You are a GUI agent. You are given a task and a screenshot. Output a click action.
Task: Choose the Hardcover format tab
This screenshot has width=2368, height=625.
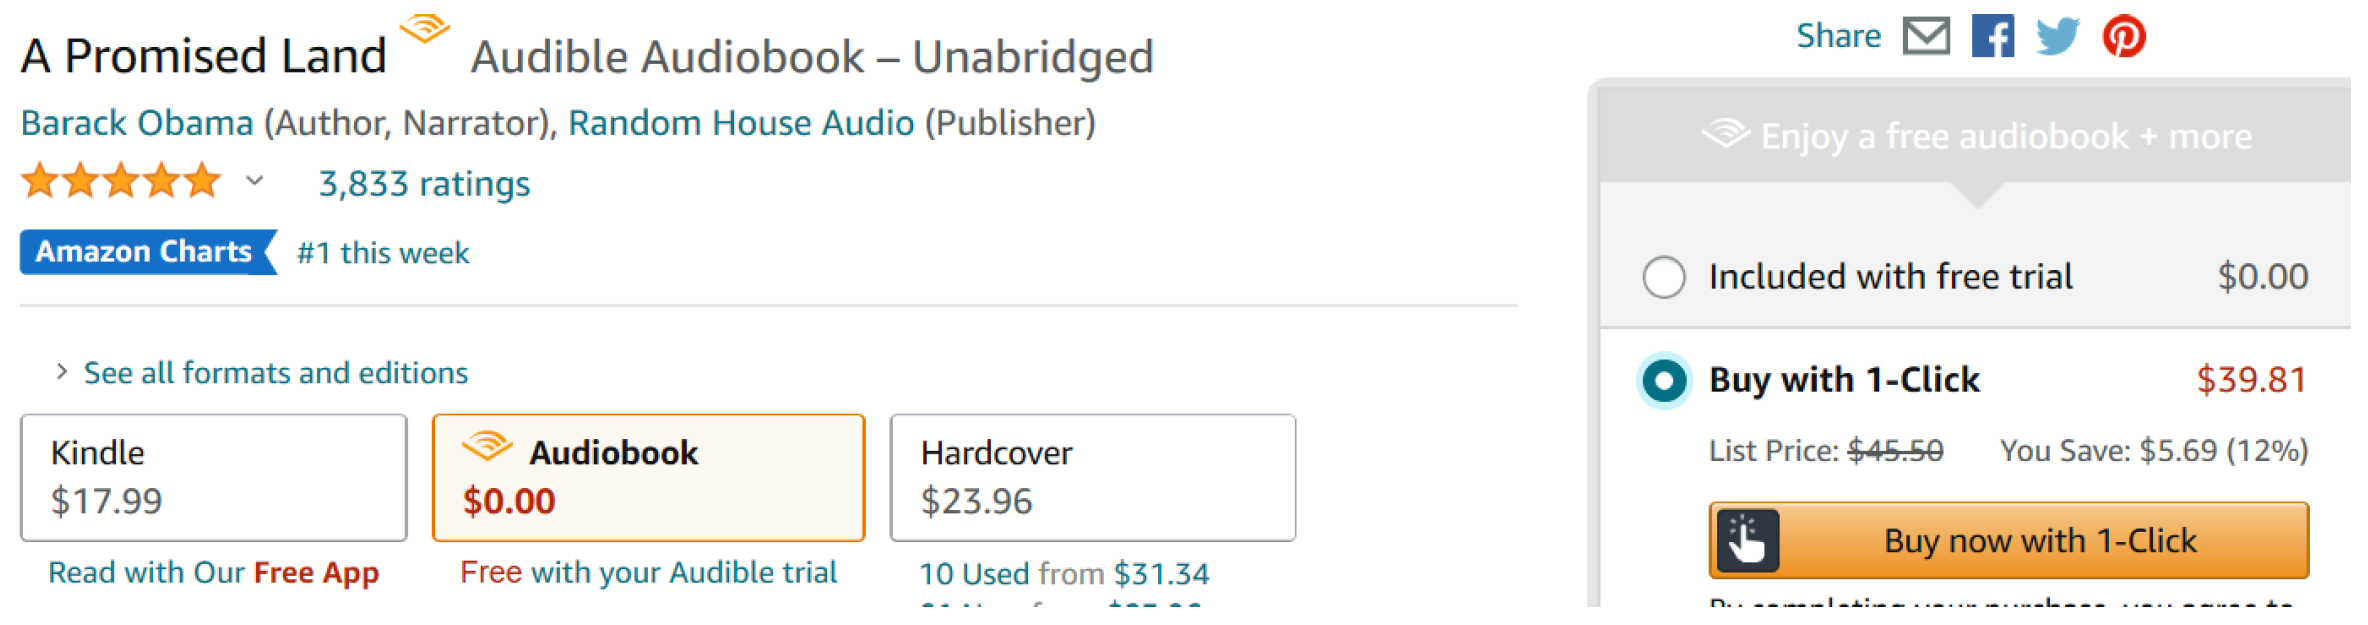pyautogui.click(x=1092, y=478)
